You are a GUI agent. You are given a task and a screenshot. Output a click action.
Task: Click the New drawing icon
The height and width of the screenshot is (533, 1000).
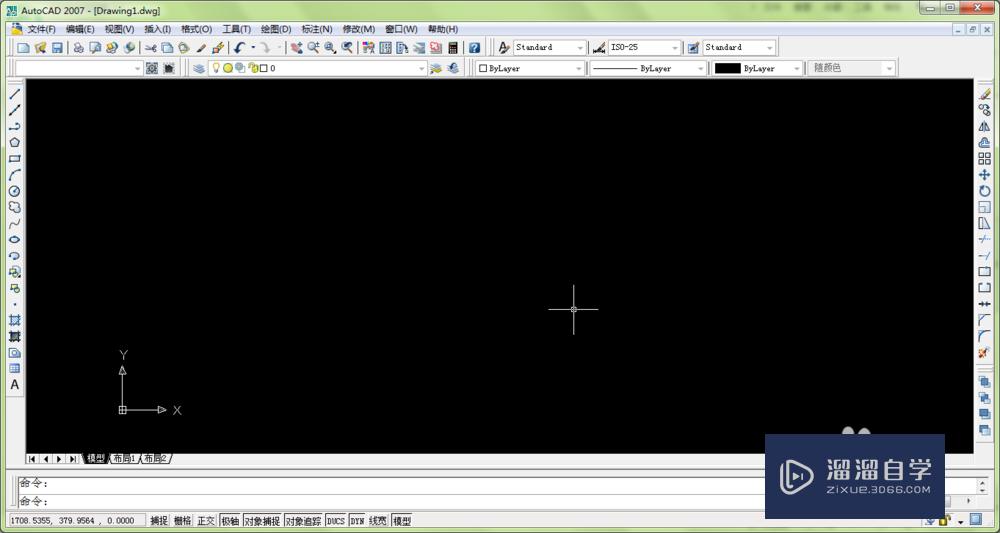(x=23, y=48)
